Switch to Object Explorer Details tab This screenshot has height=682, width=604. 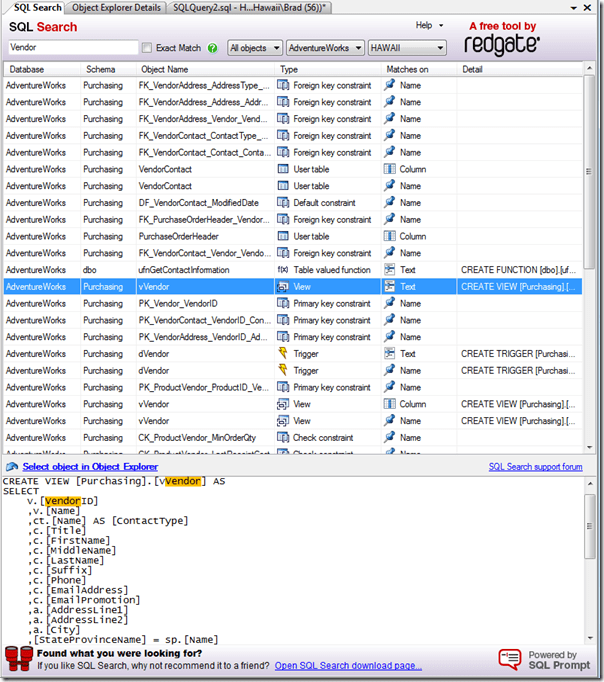tap(116, 7)
